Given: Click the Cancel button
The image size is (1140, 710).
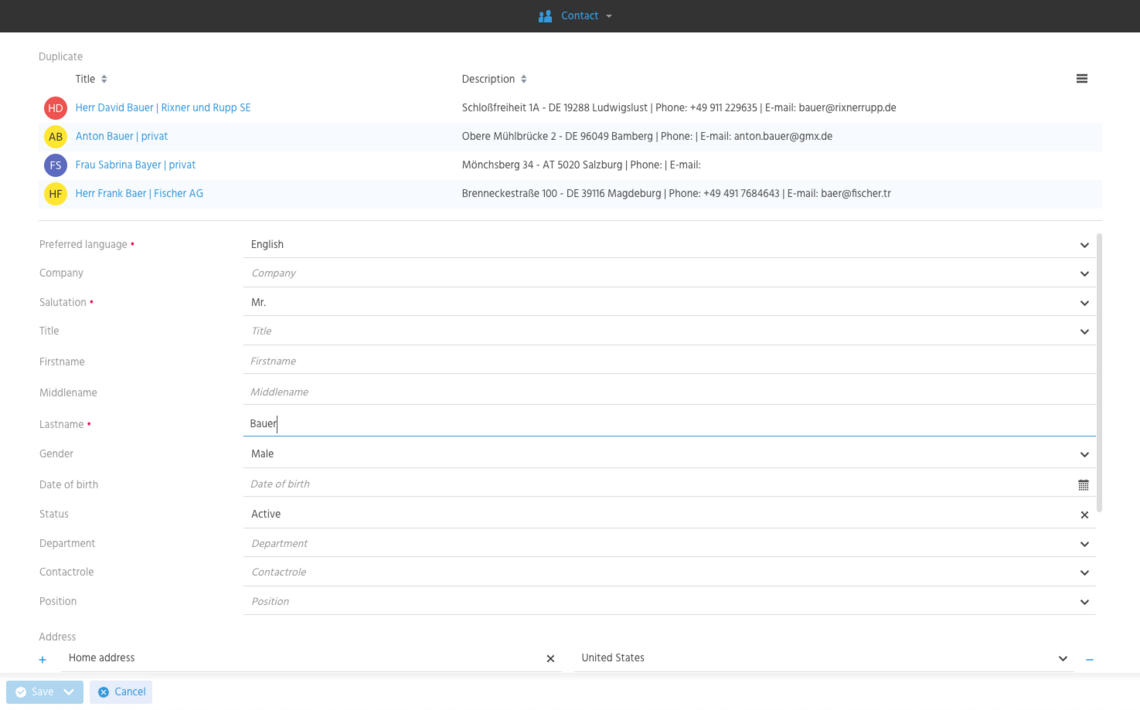Looking at the screenshot, I should [121, 692].
